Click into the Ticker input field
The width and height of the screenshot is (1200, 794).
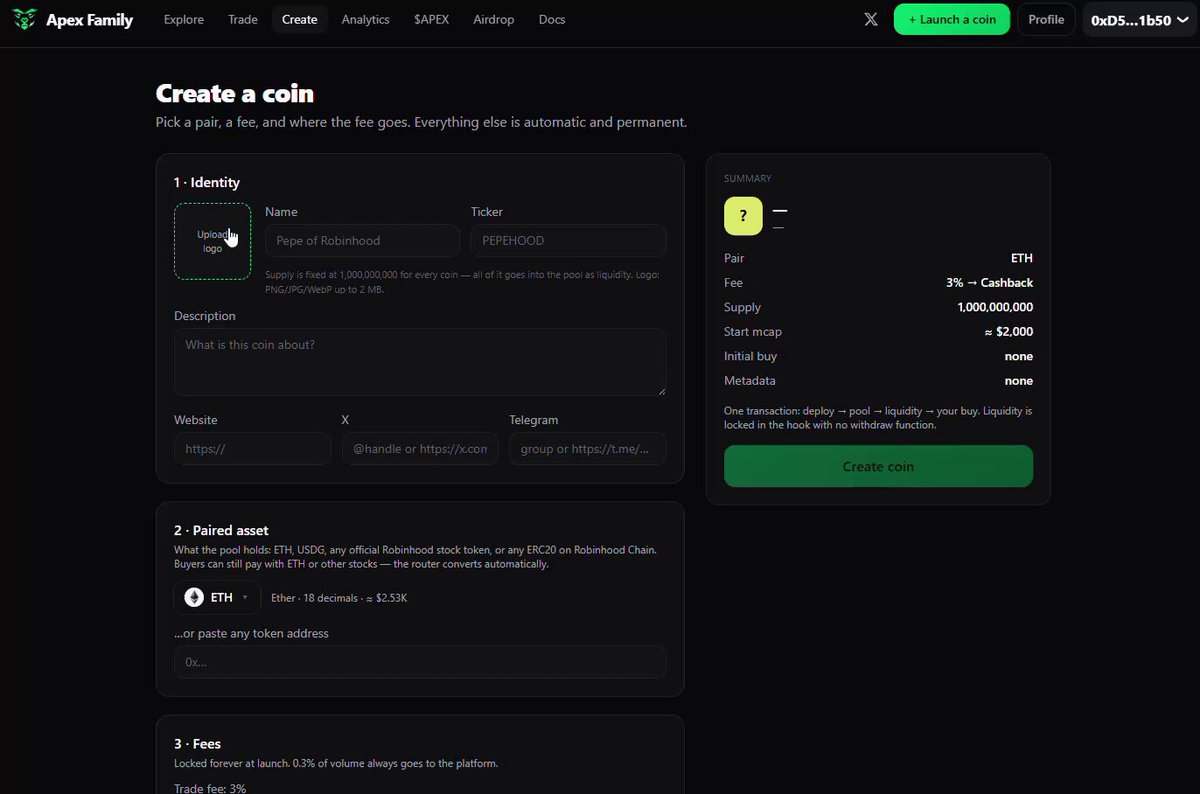pos(568,240)
